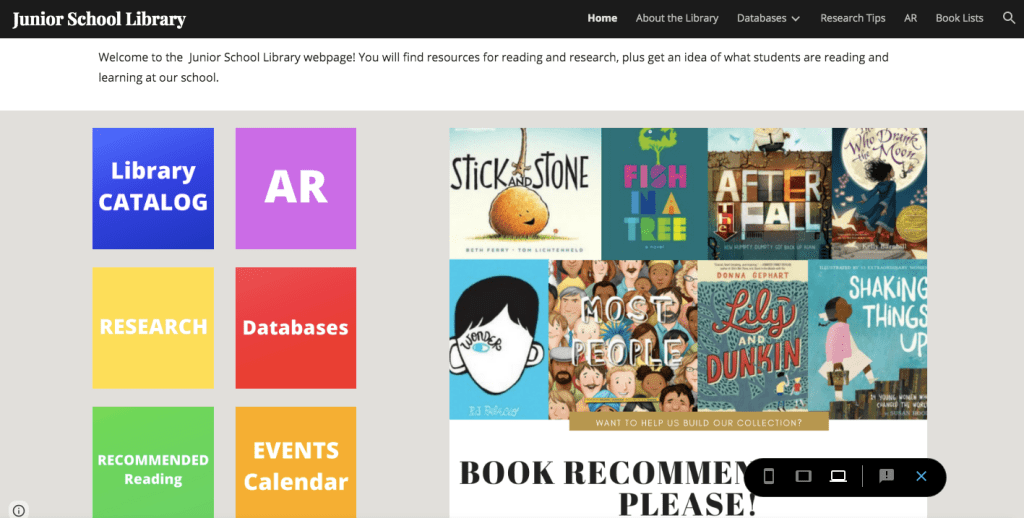Select the large screen preview icon
This screenshot has width=1024, height=518.
tap(838, 476)
